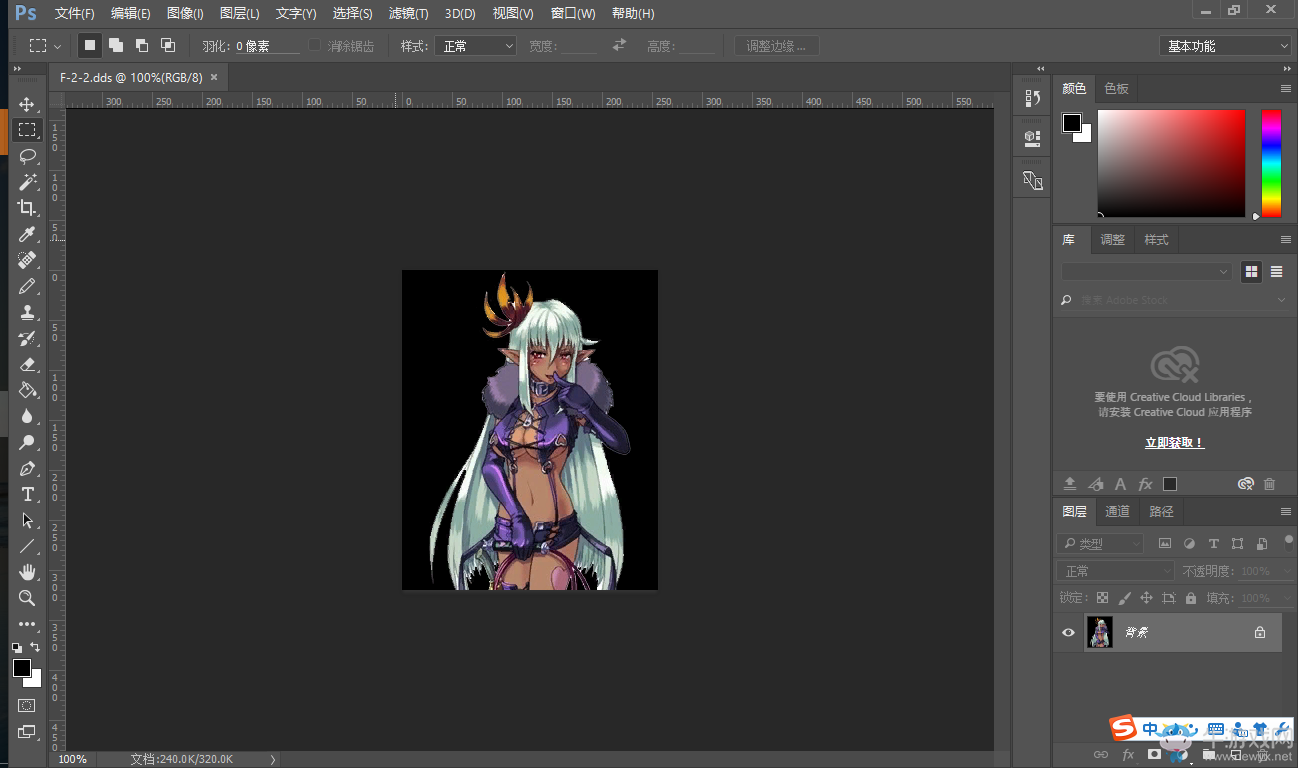Toggle the lock transparent pixels button
The width and height of the screenshot is (1298, 768).
[x=1102, y=598]
